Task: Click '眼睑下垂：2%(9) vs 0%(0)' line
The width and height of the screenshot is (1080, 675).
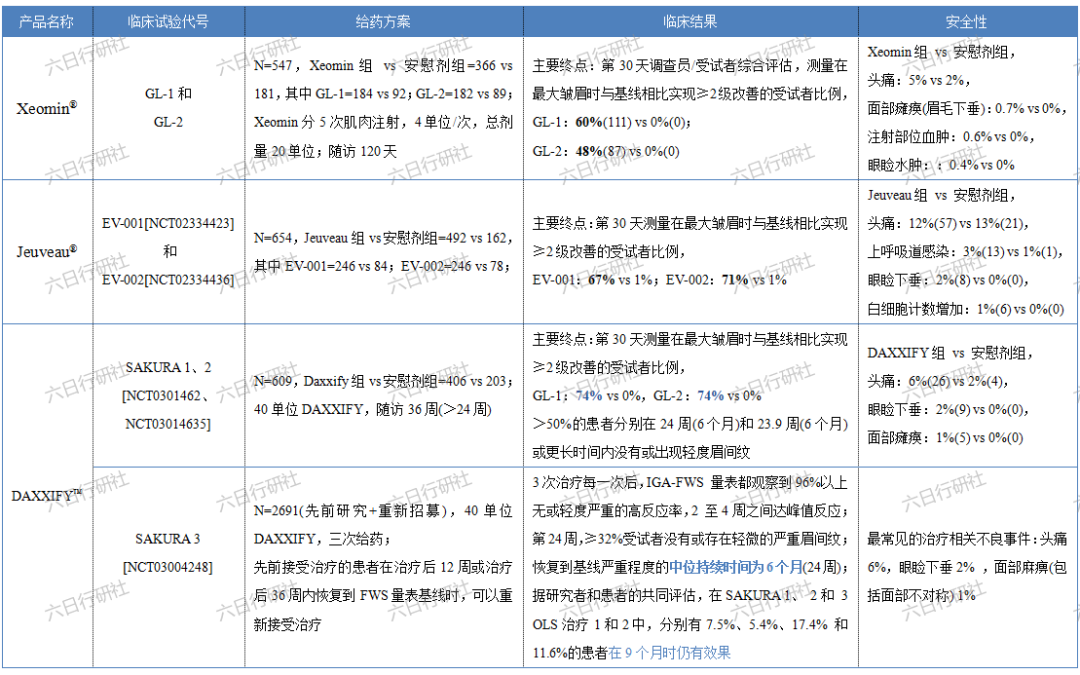Action: tap(948, 409)
